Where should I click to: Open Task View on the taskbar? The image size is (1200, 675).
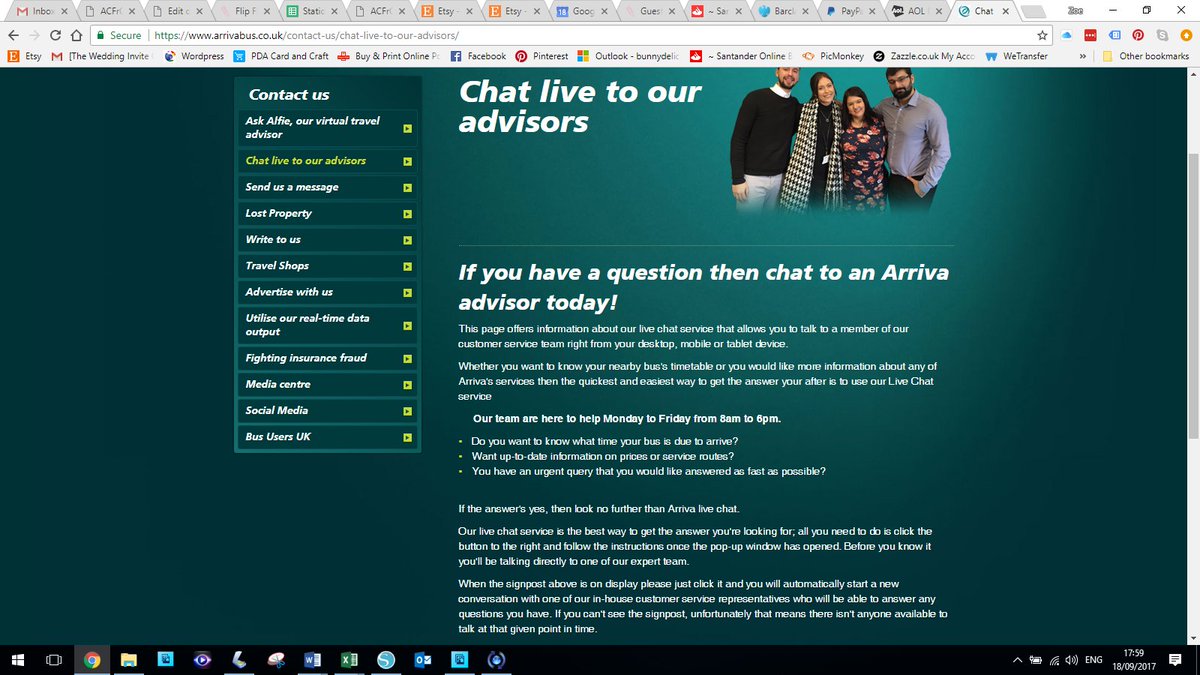[x=55, y=660]
